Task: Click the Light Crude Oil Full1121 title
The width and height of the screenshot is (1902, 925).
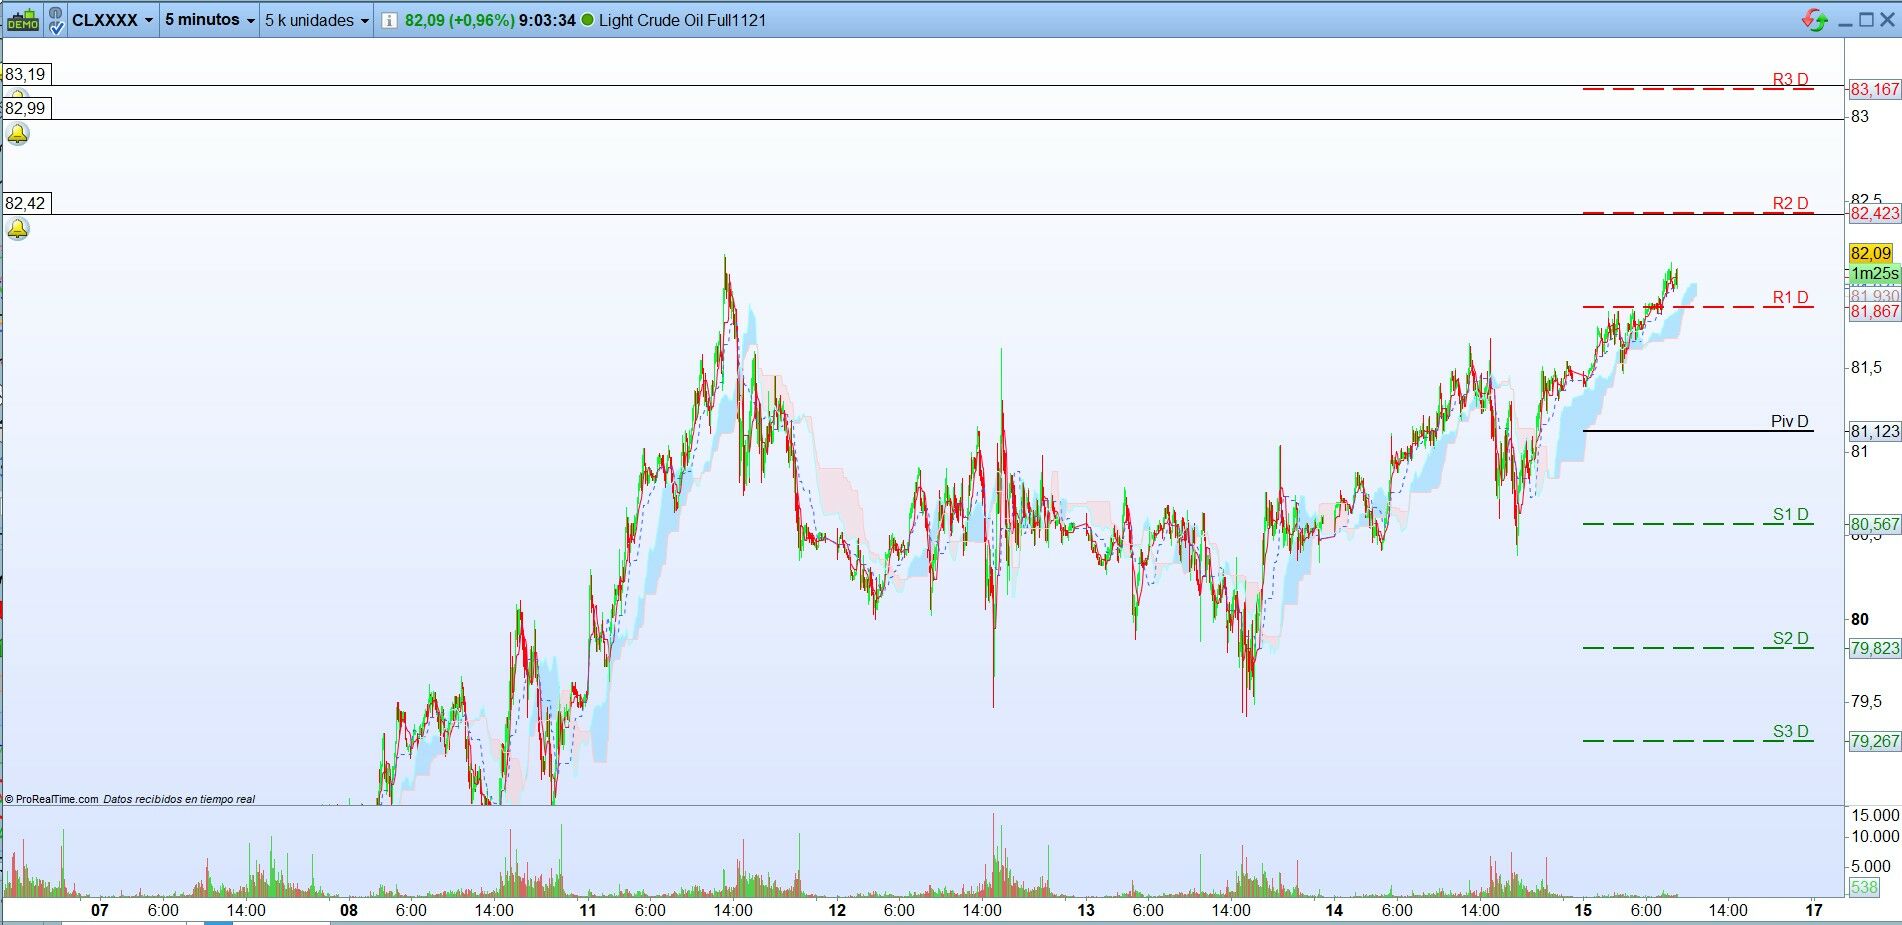Action: click(682, 20)
